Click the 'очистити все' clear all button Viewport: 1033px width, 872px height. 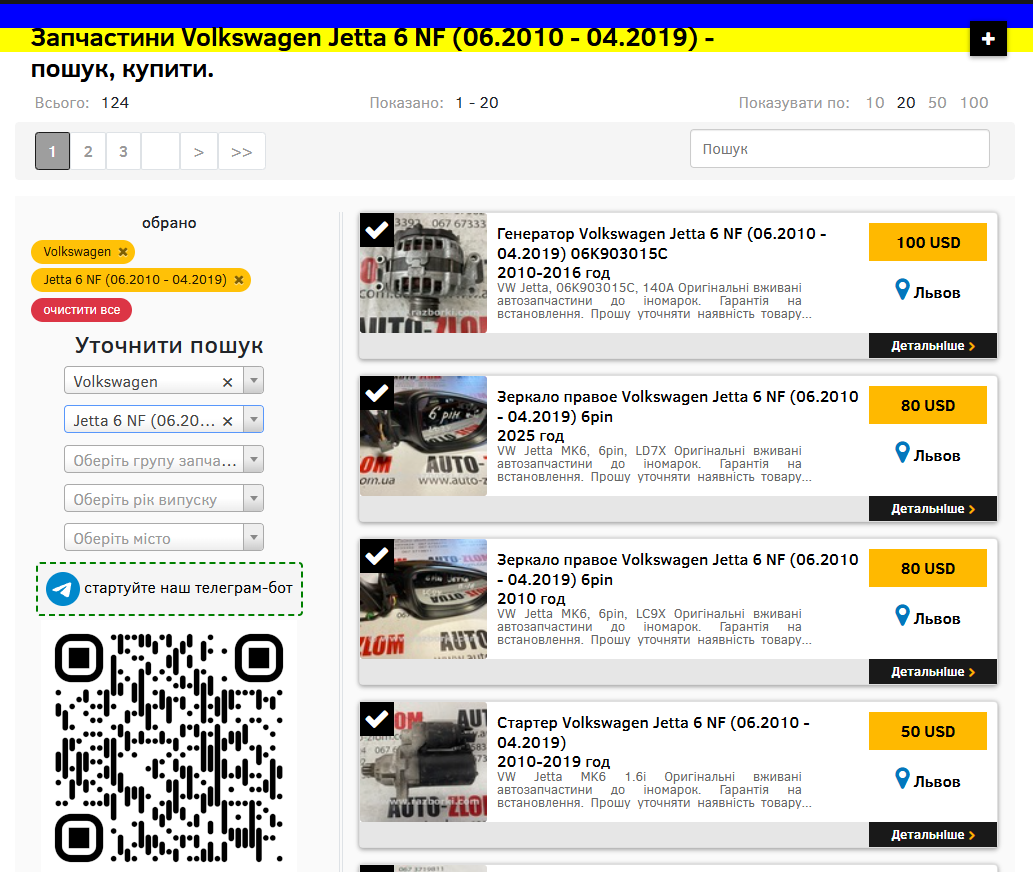82,310
